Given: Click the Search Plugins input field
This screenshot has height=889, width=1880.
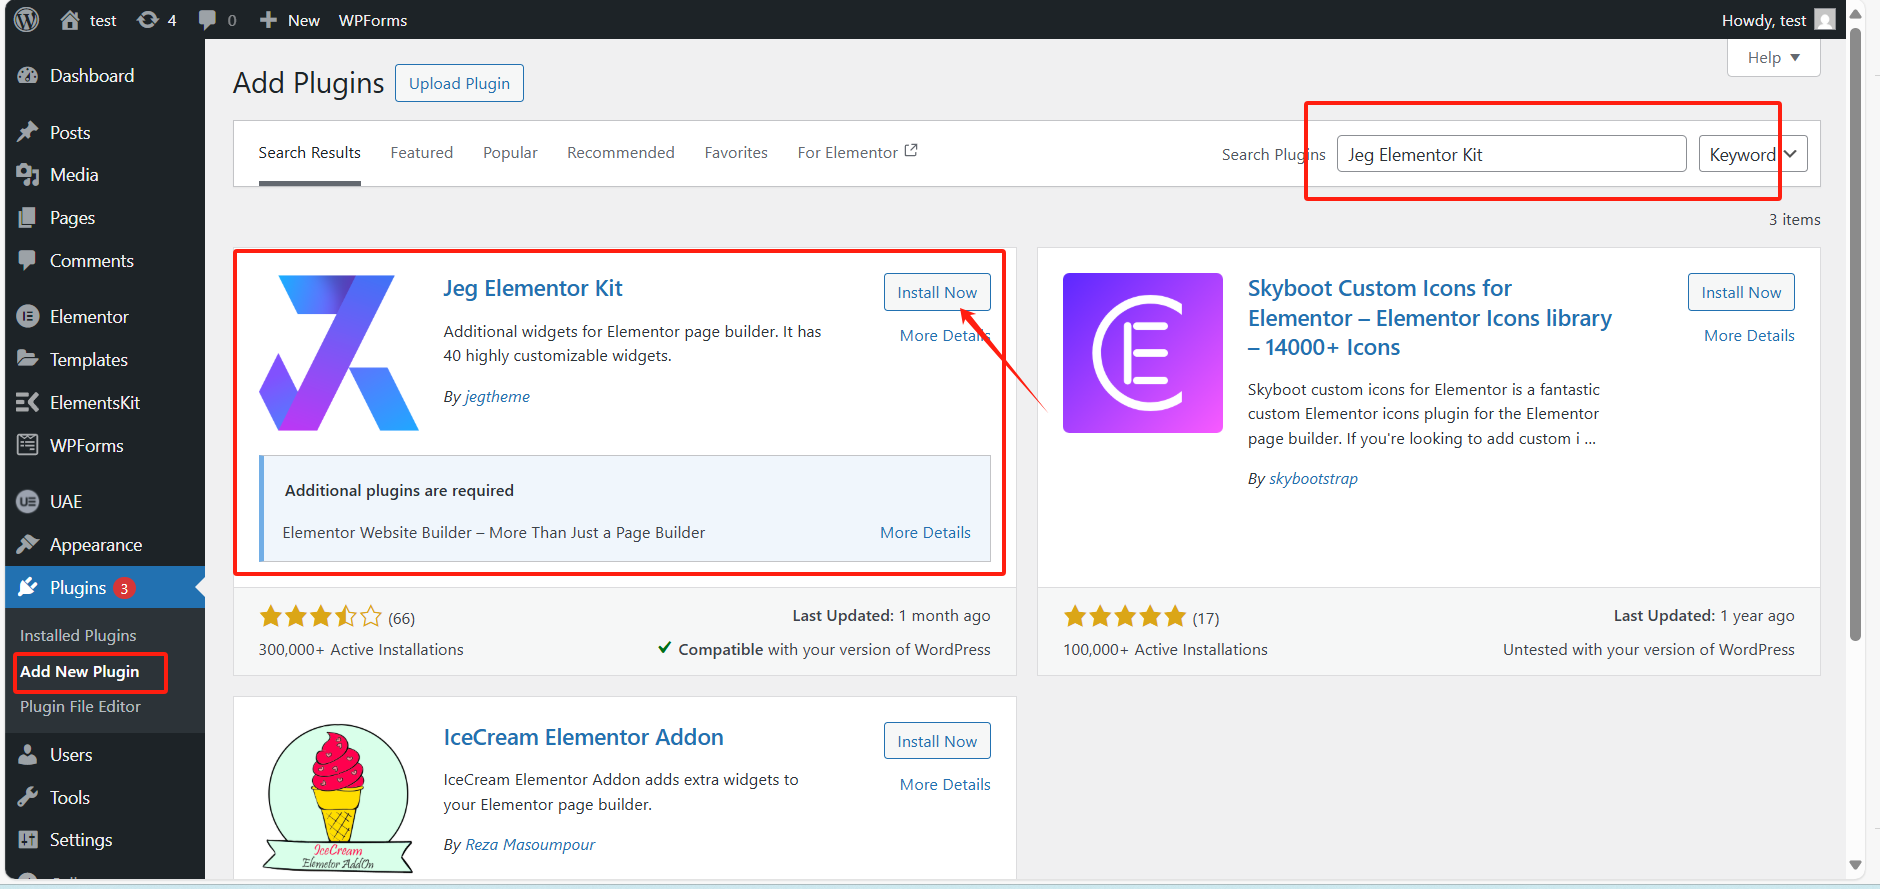Looking at the screenshot, I should click(x=1511, y=154).
